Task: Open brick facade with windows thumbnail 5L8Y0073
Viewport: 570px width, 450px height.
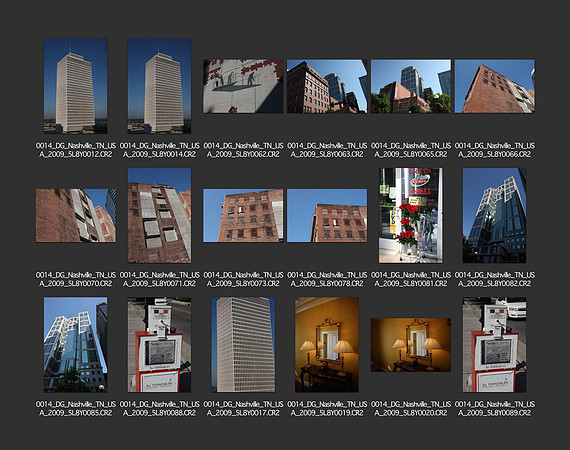Action: (x=243, y=215)
